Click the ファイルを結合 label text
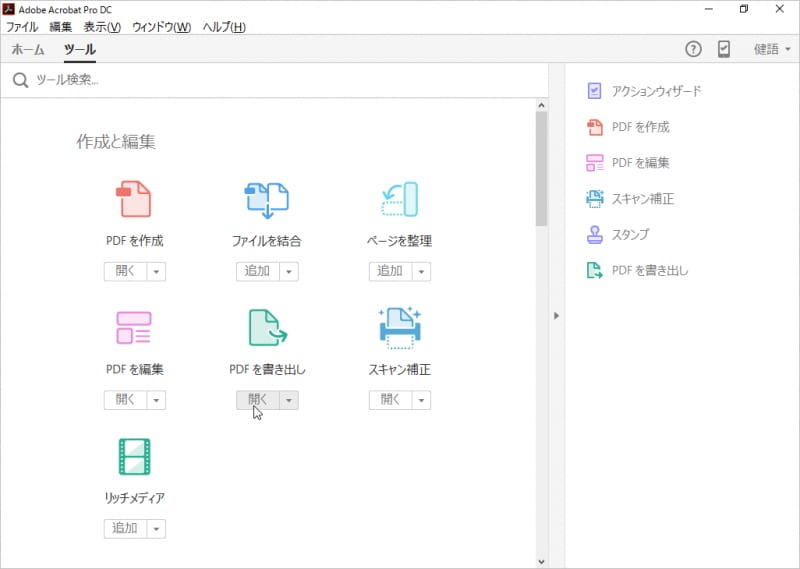The height and width of the screenshot is (569, 800). pos(267,241)
